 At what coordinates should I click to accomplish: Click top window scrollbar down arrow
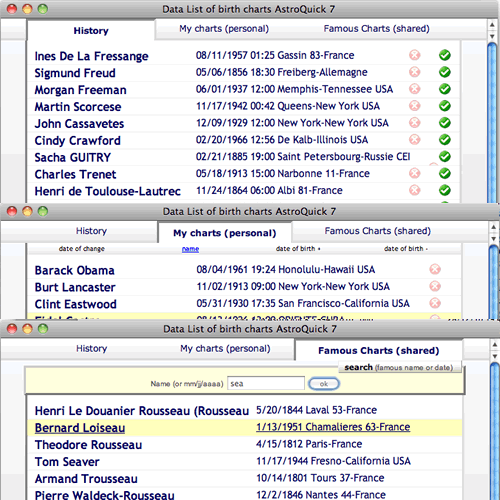(x=492, y=36)
